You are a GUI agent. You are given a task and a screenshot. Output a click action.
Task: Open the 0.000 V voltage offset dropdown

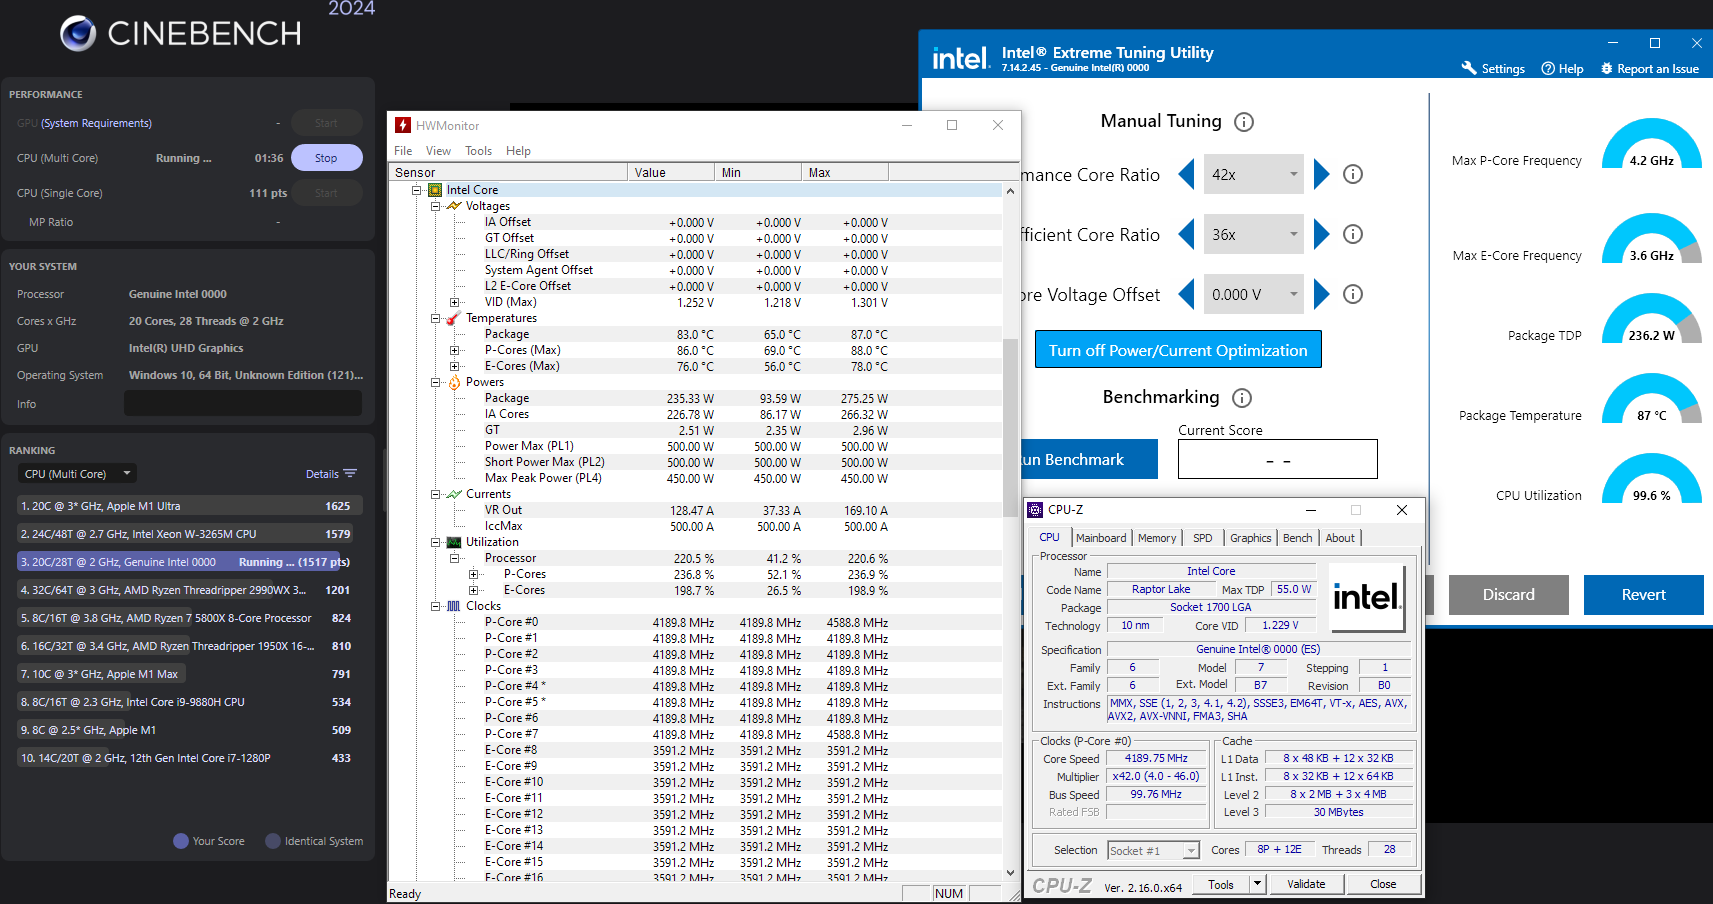click(1254, 294)
